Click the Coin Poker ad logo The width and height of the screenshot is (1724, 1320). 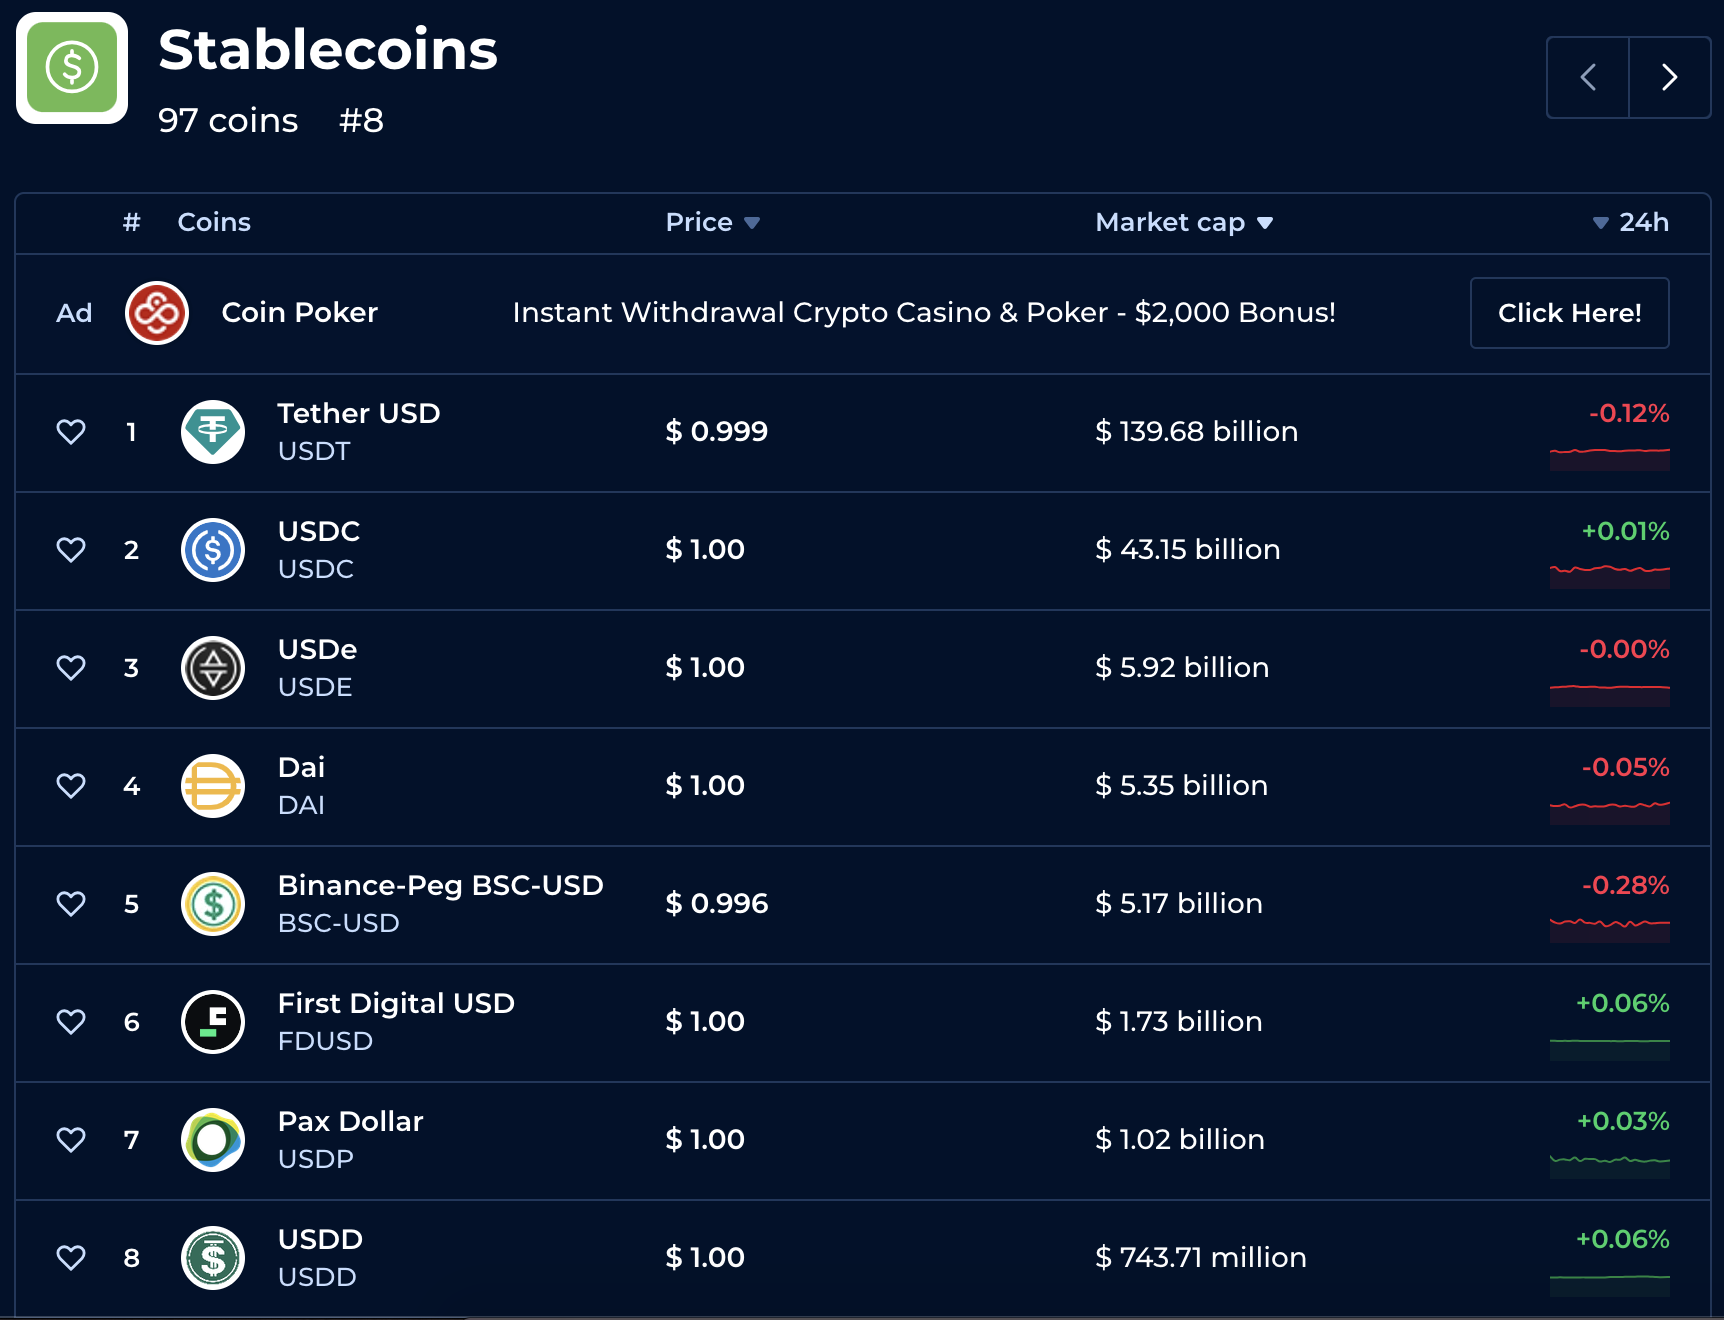click(x=157, y=313)
